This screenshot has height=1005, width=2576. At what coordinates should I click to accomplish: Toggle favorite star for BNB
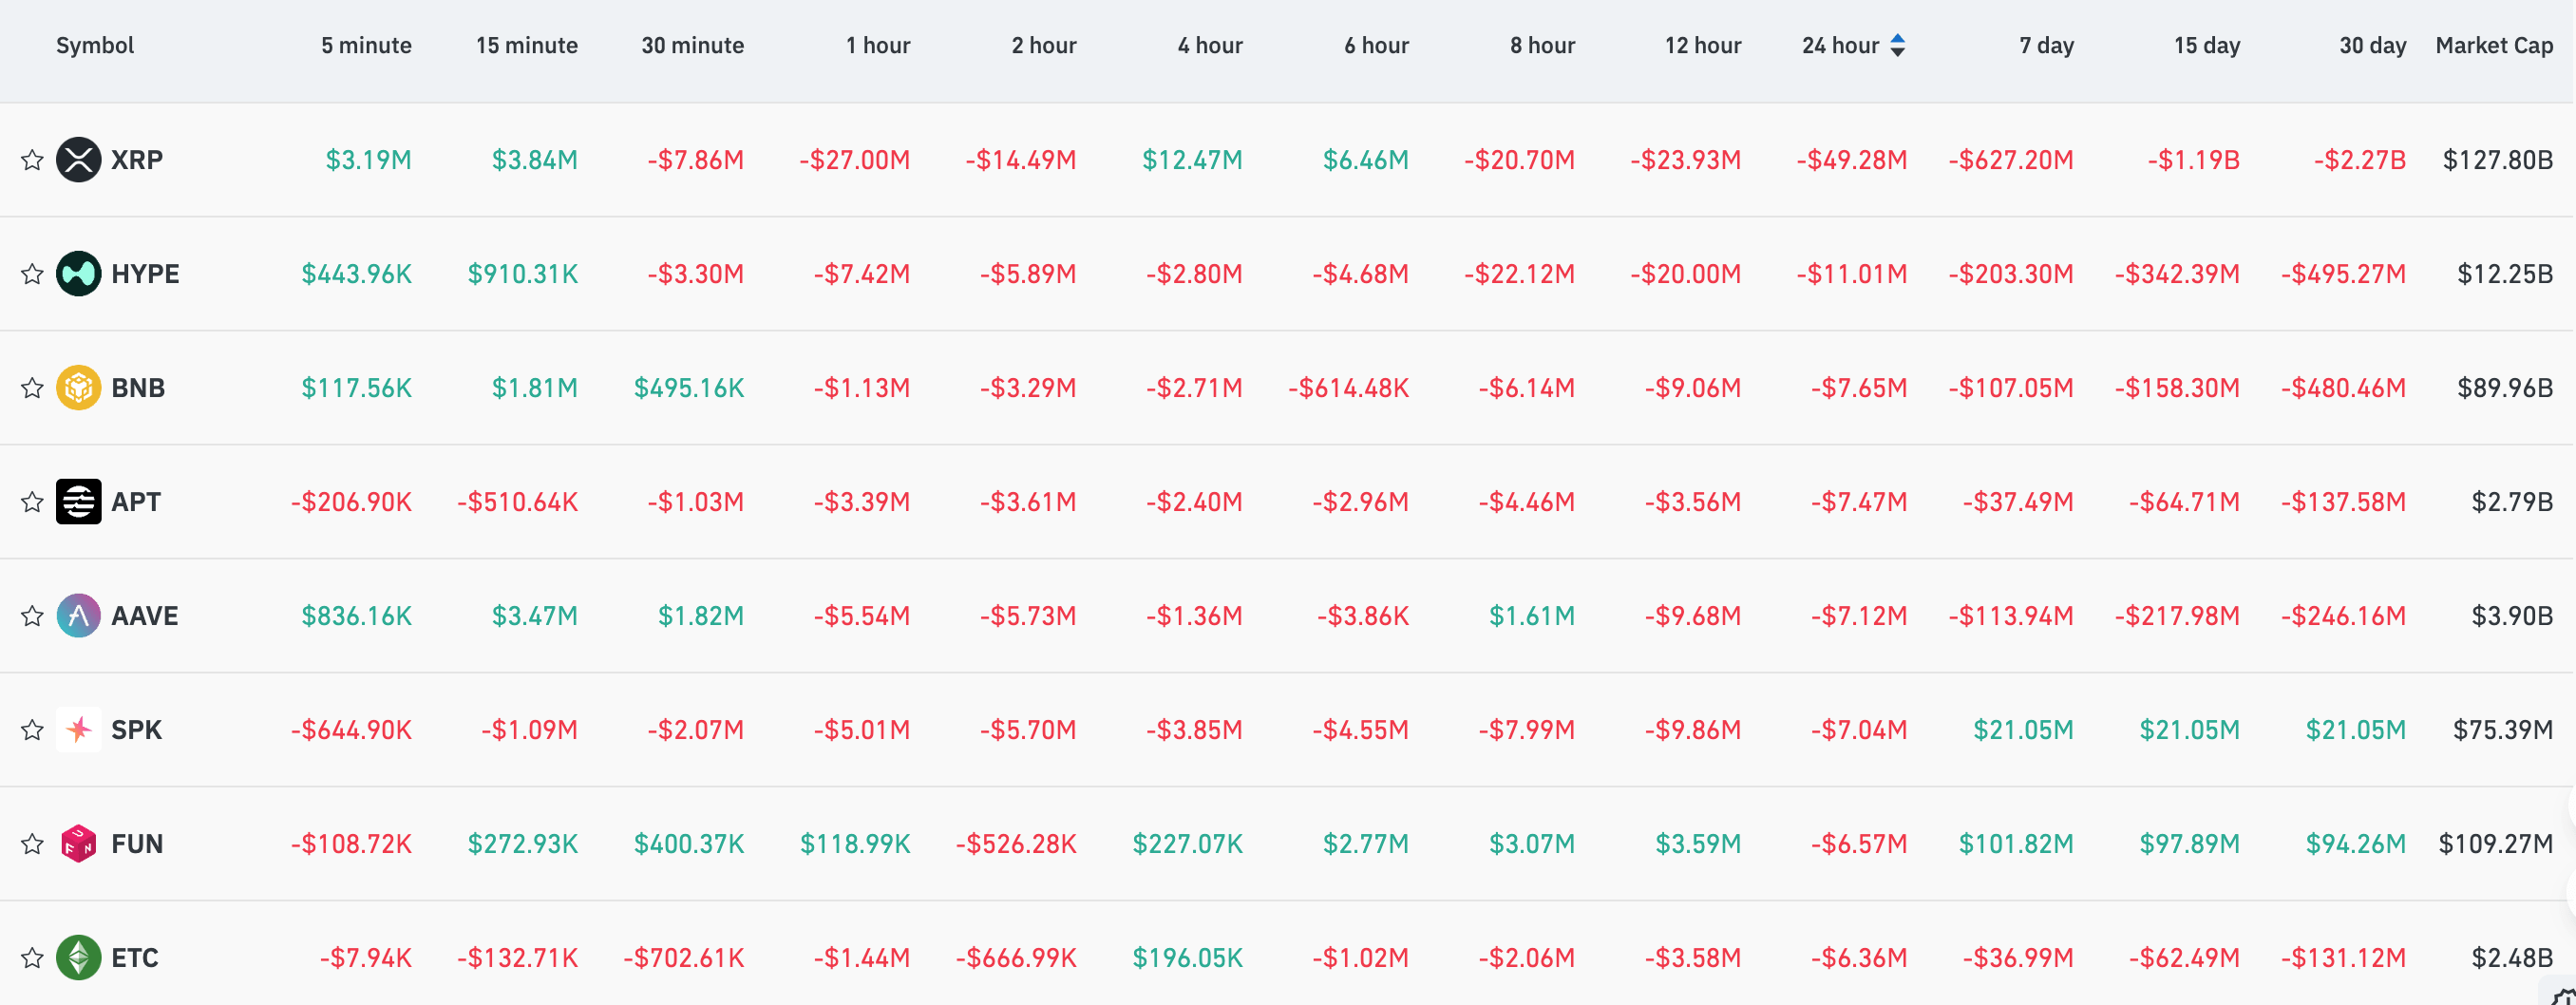click(32, 388)
